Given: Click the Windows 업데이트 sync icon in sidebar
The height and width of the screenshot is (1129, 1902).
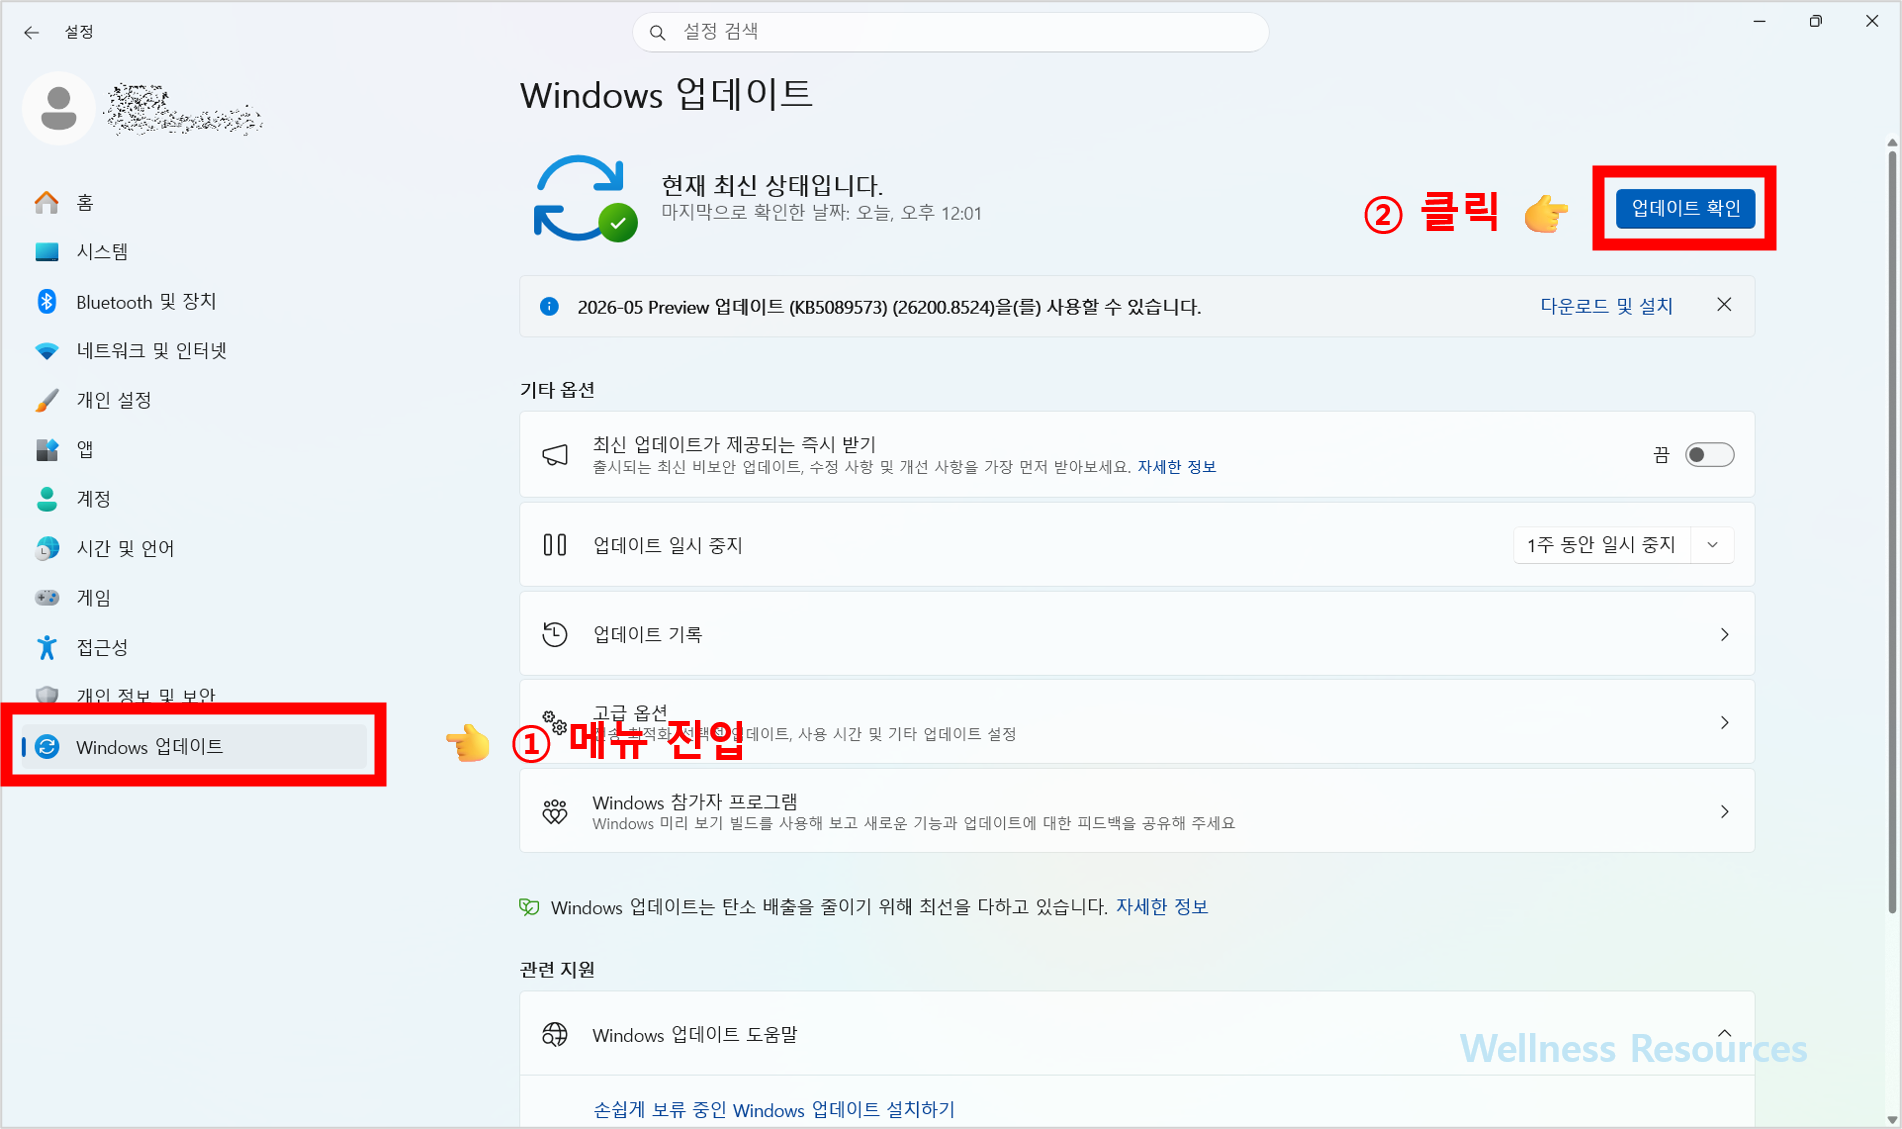Looking at the screenshot, I should [x=47, y=747].
